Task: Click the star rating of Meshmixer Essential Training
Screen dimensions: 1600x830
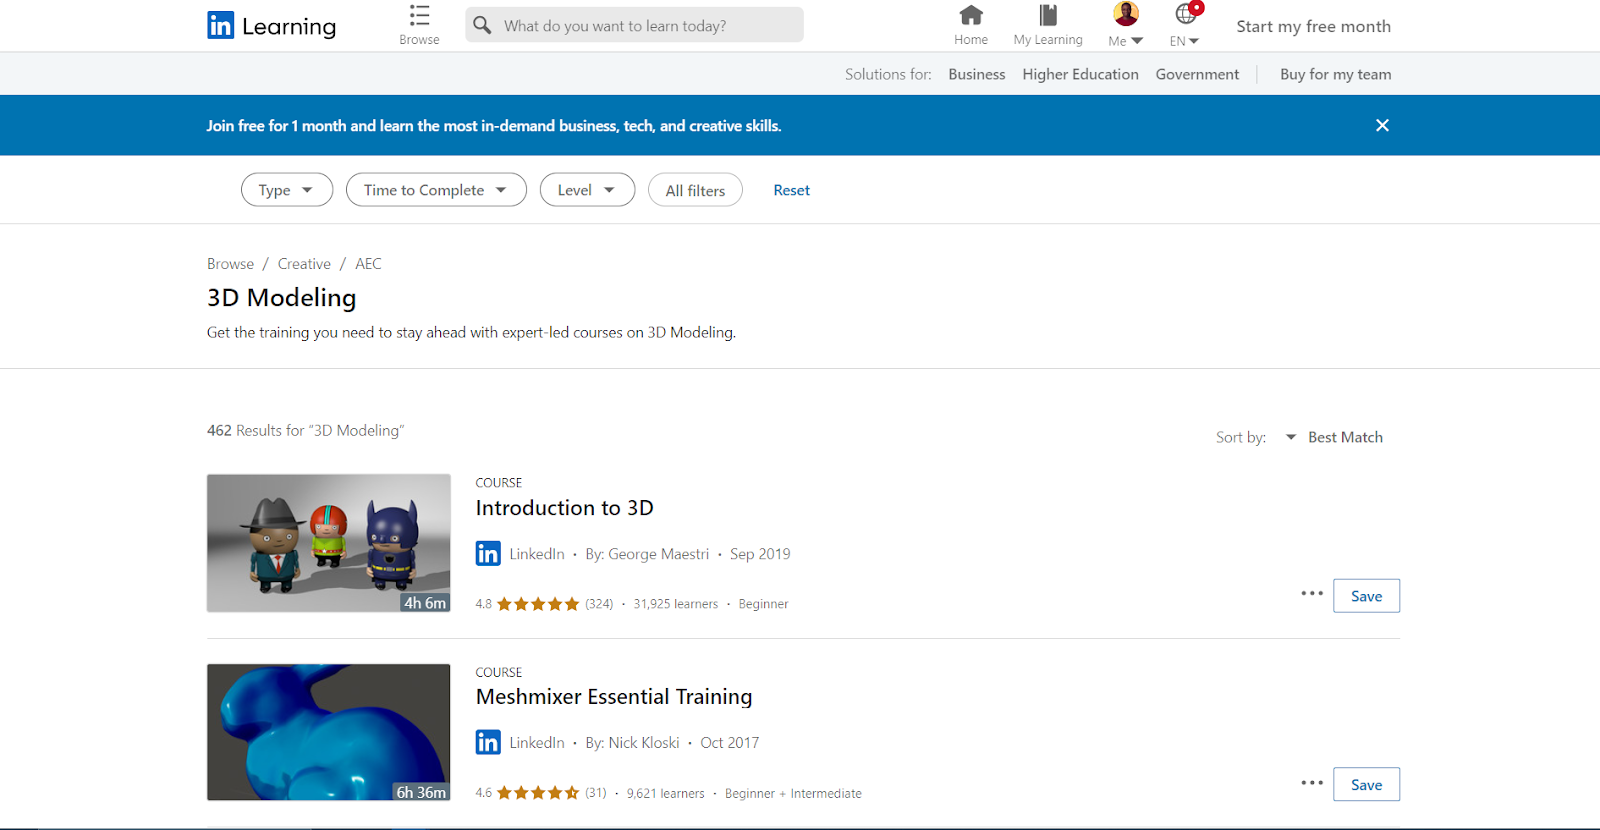Action: (538, 793)
